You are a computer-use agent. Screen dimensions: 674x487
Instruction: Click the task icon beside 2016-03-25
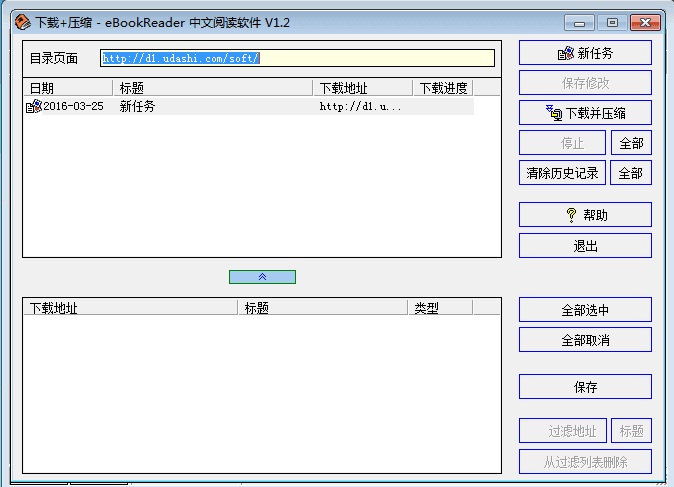click(x=34, y=106)
